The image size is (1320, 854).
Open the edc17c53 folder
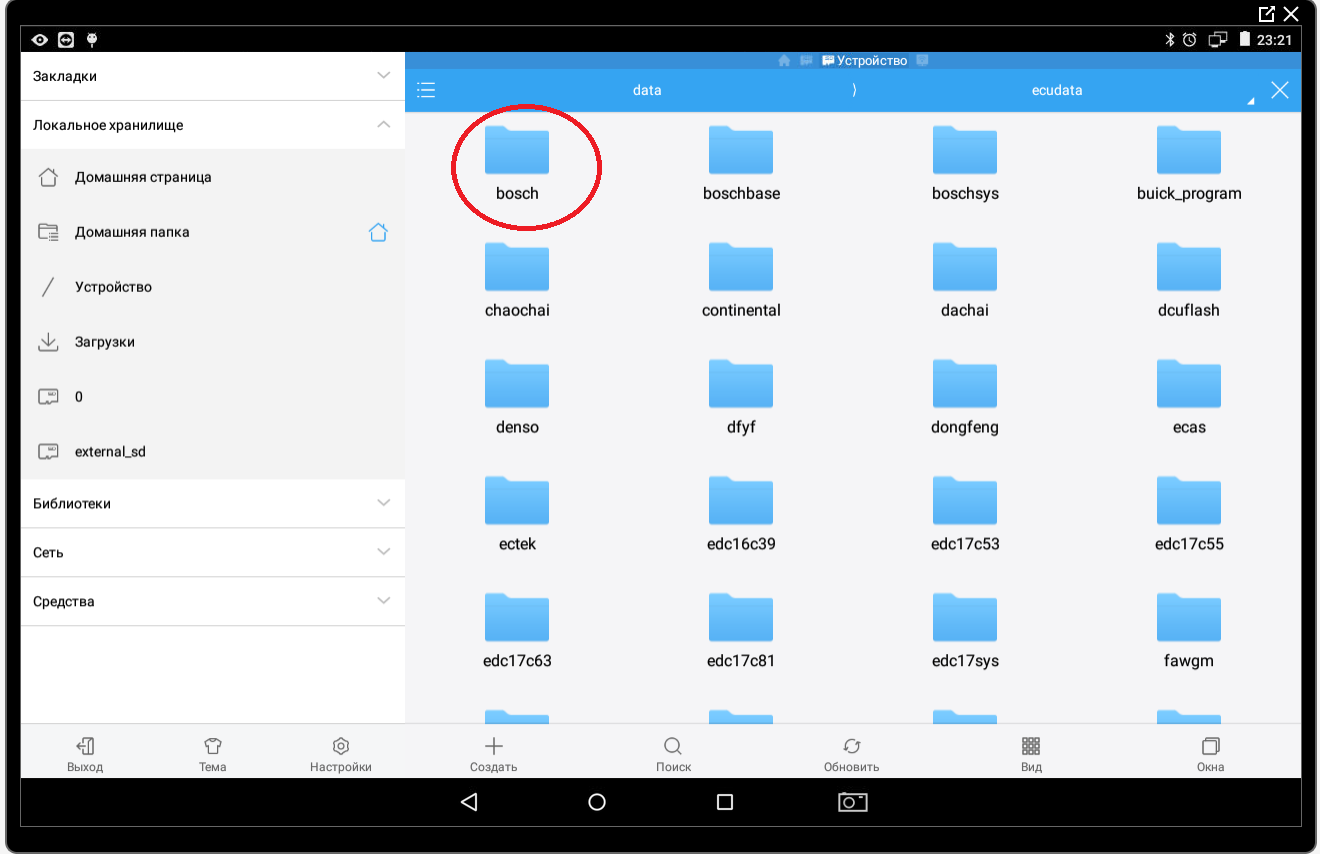(x=965, y=516)
